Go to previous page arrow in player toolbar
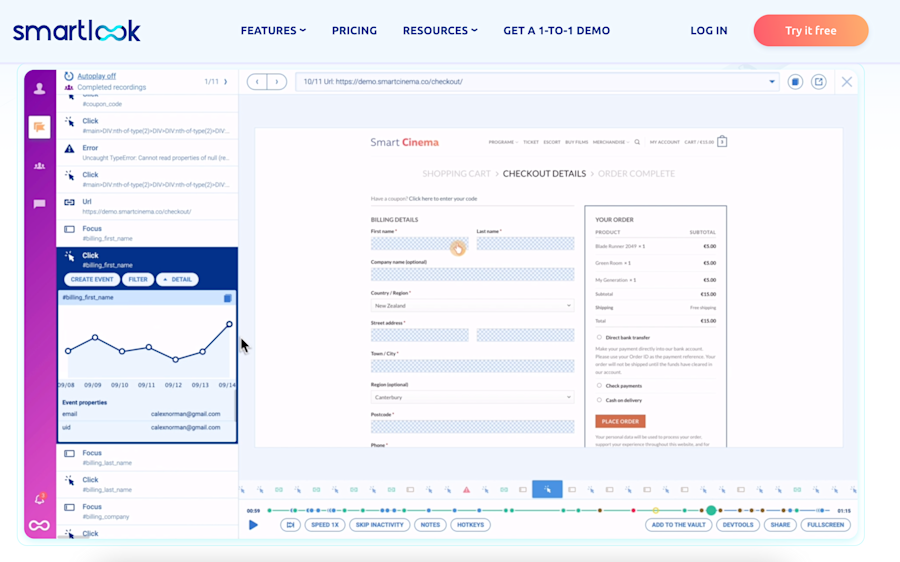Image resolution: width=900 pixels, height=562 pixels. 257,82
